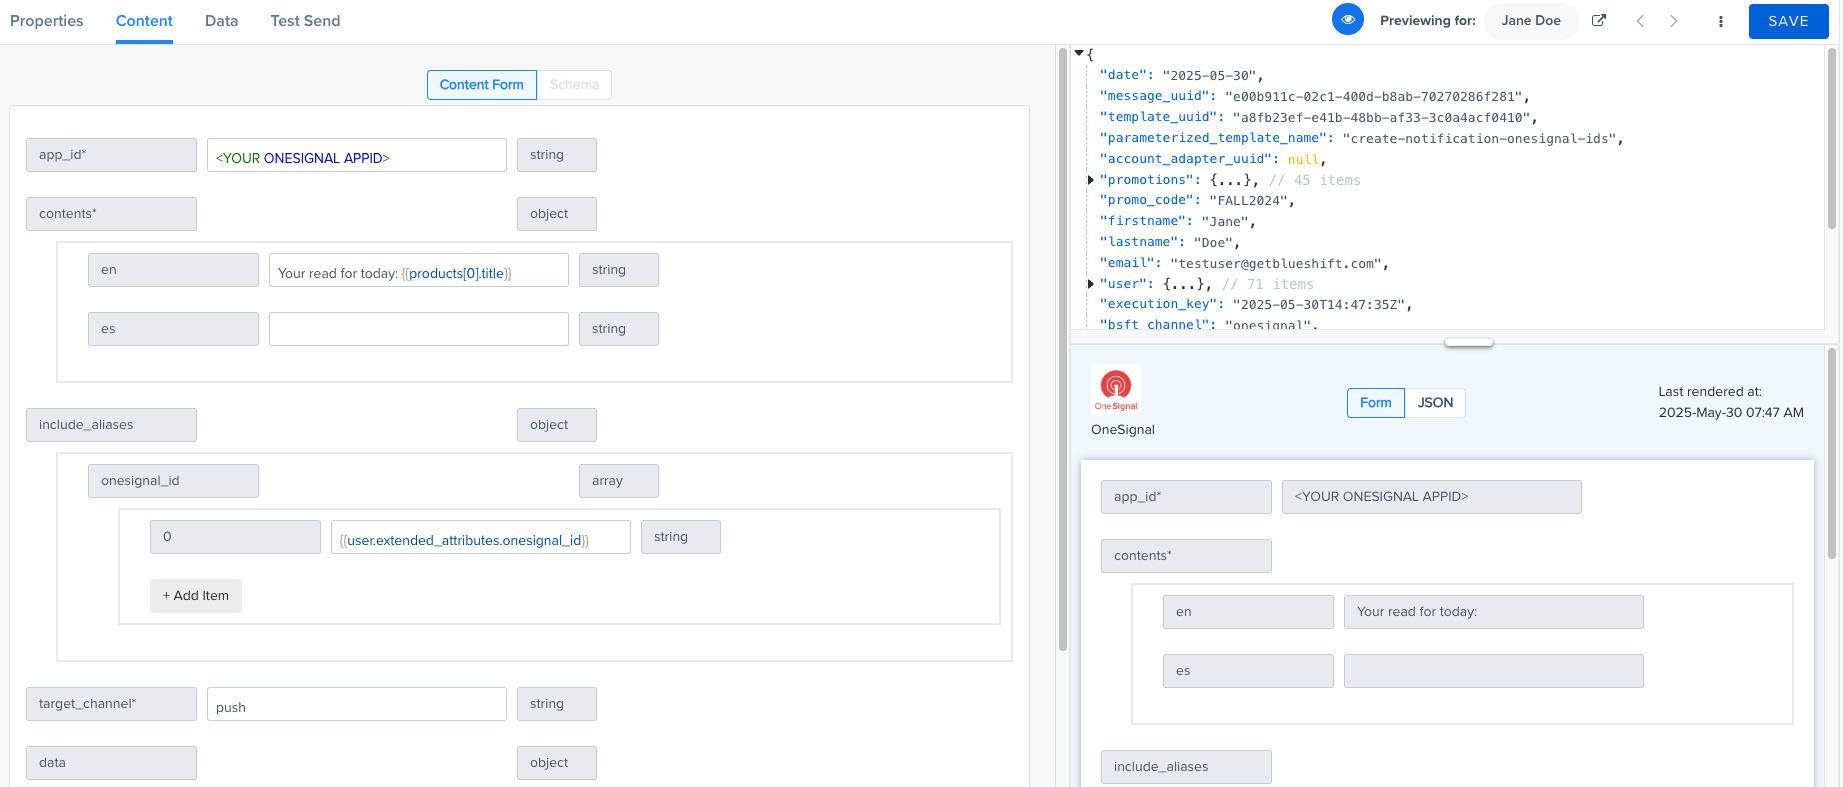Click the "template_uuid" JSON line
Image resolution: width=1843 pixels, height=787 pixels.
[1318, 117]
